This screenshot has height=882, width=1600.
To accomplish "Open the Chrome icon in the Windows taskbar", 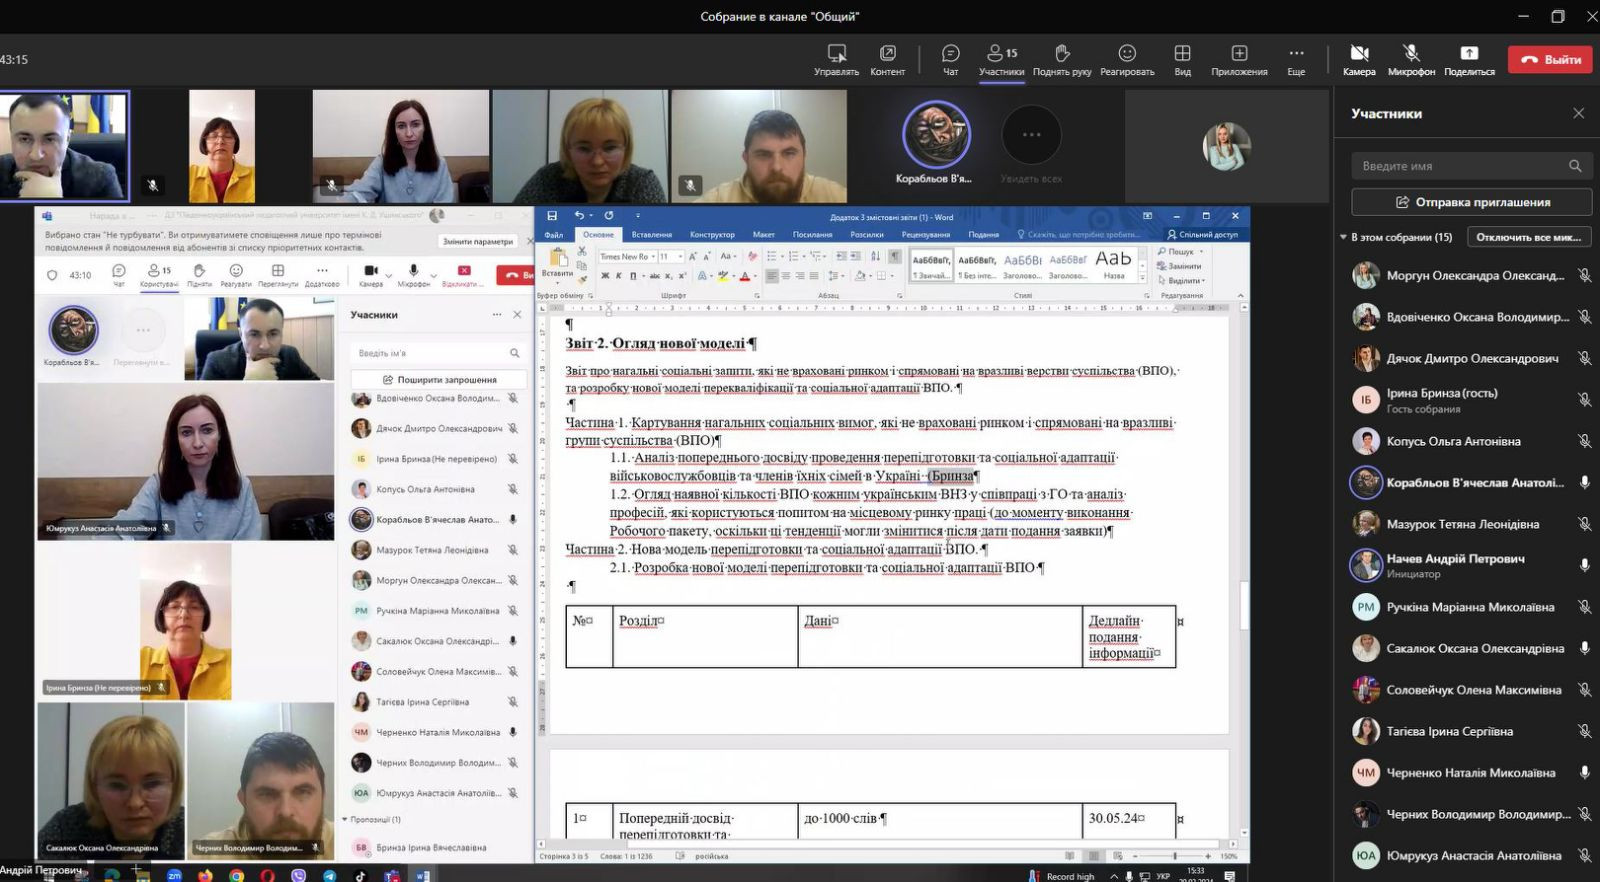I will (236, 875).
